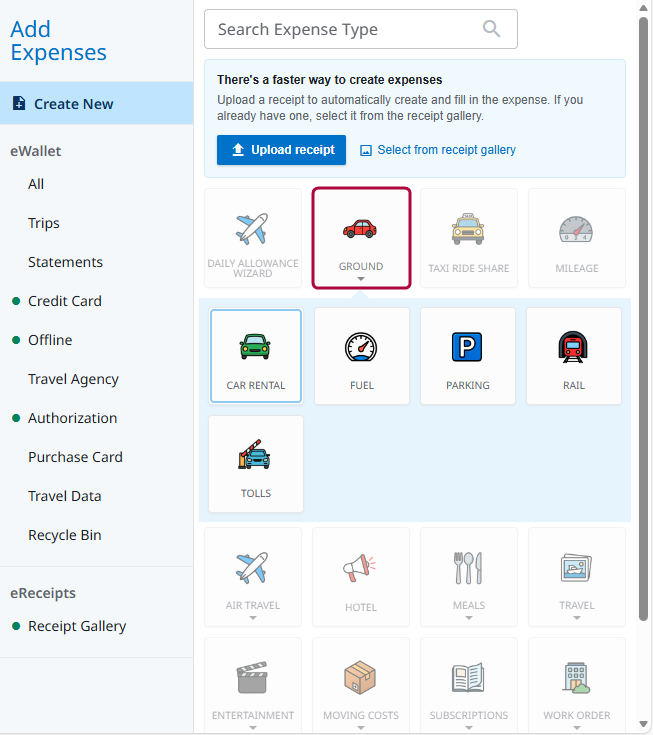
Task: Open the Taxi Ride Share expense
Action: 468,238
